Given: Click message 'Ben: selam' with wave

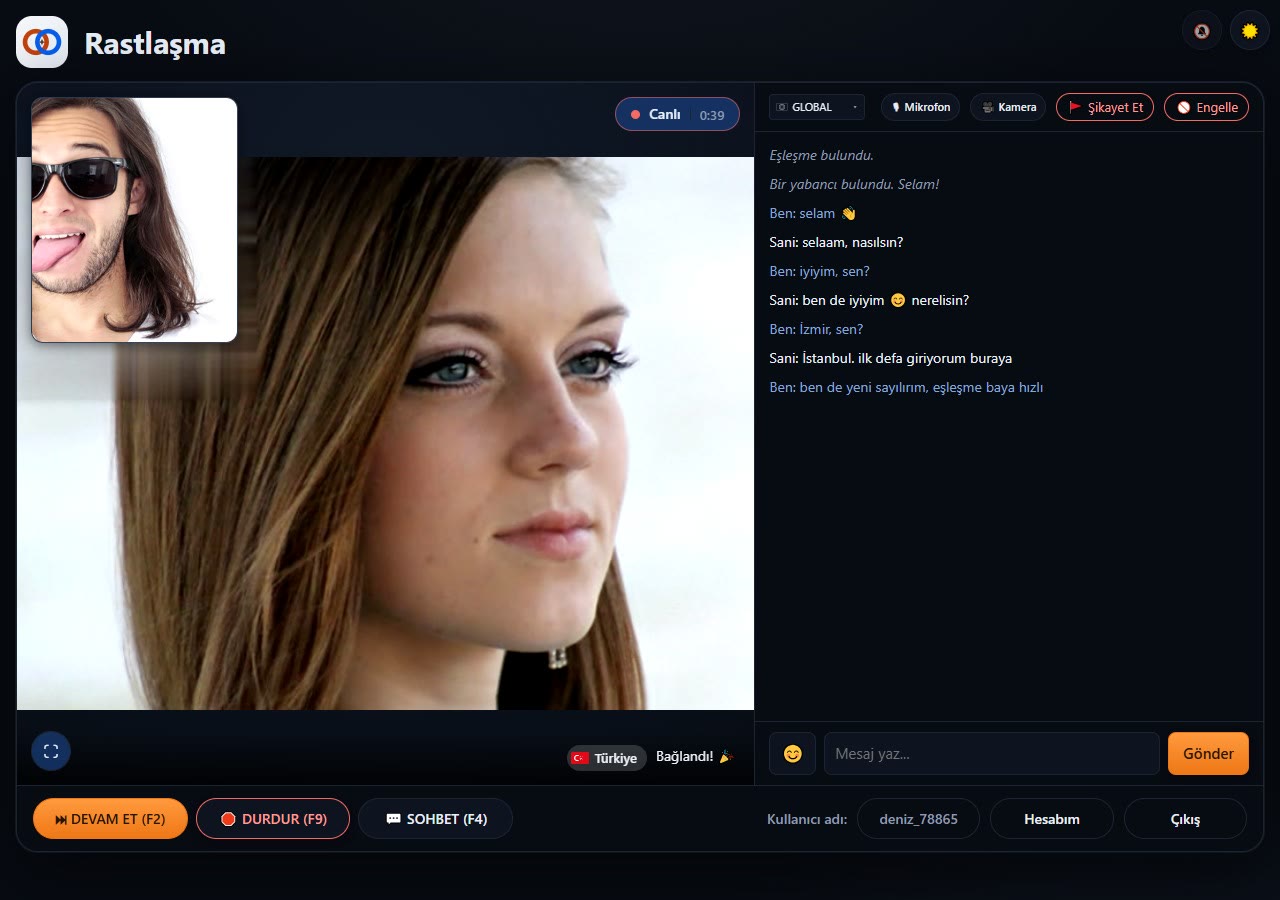Looking at the screenshot, I should tap(813, 213).
